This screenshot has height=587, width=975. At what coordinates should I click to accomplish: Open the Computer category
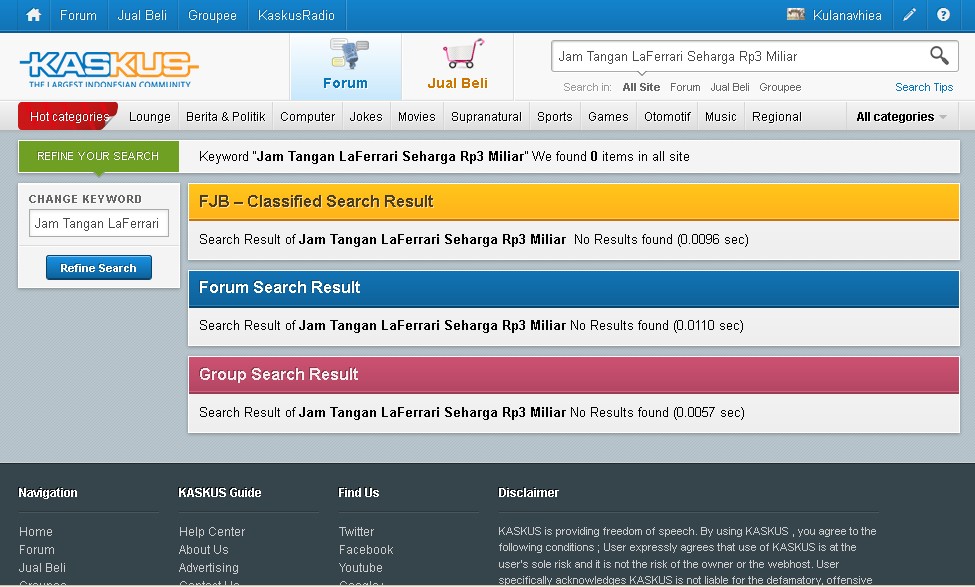click(307, 116)
